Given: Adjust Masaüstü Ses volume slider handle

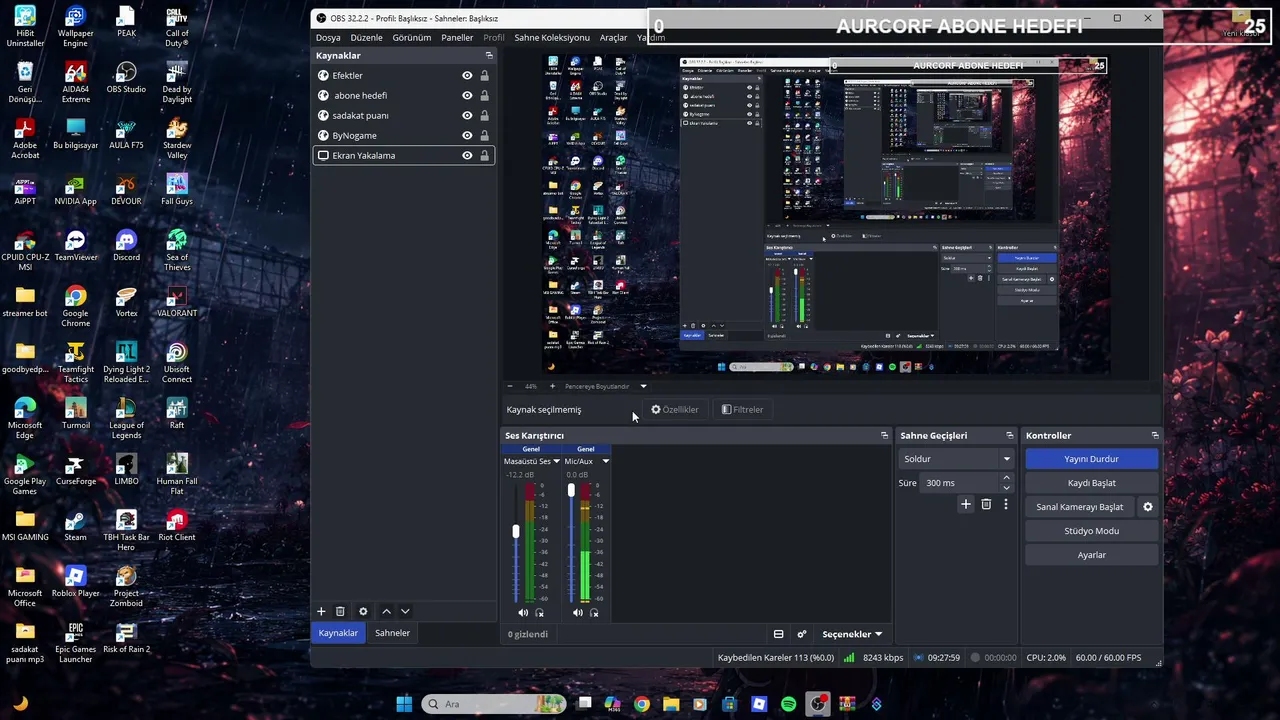Looking at the screenshot, I should coord(516,531).
